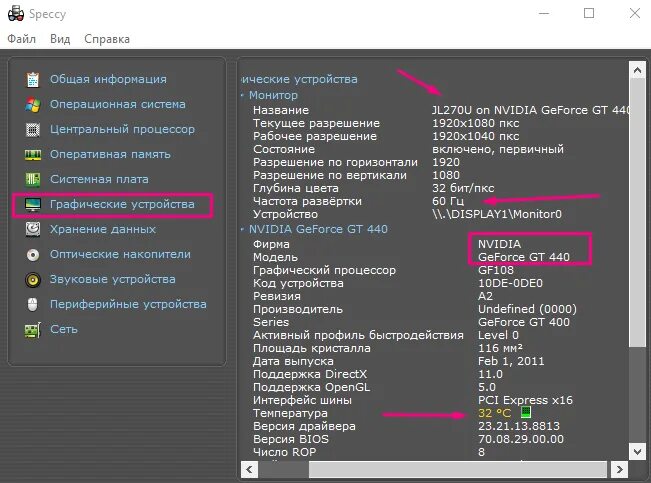View Периферийные устройства section

coord(128,304)
